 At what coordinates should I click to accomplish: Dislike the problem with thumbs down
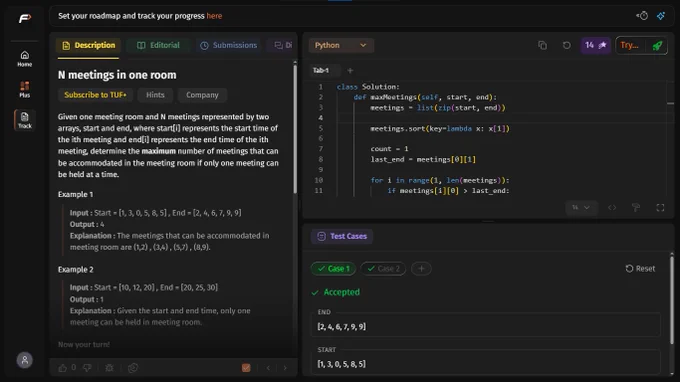coord(87,368)
